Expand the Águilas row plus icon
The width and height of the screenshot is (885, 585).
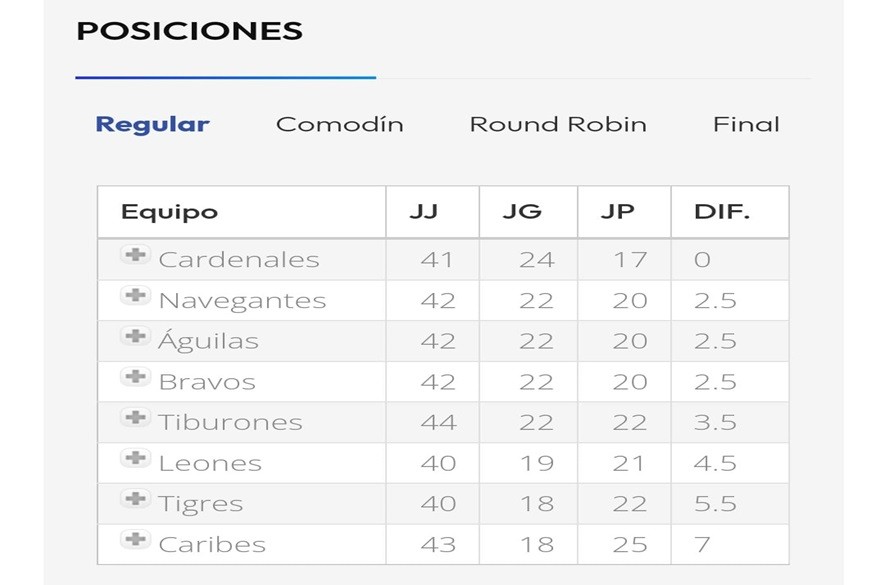(134, 336)
